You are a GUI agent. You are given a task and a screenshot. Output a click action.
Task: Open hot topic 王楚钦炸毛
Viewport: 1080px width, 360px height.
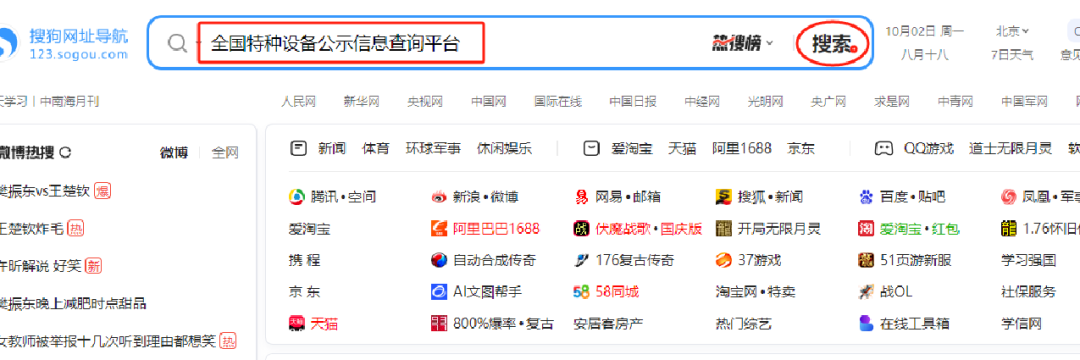[x=32, y=229]
